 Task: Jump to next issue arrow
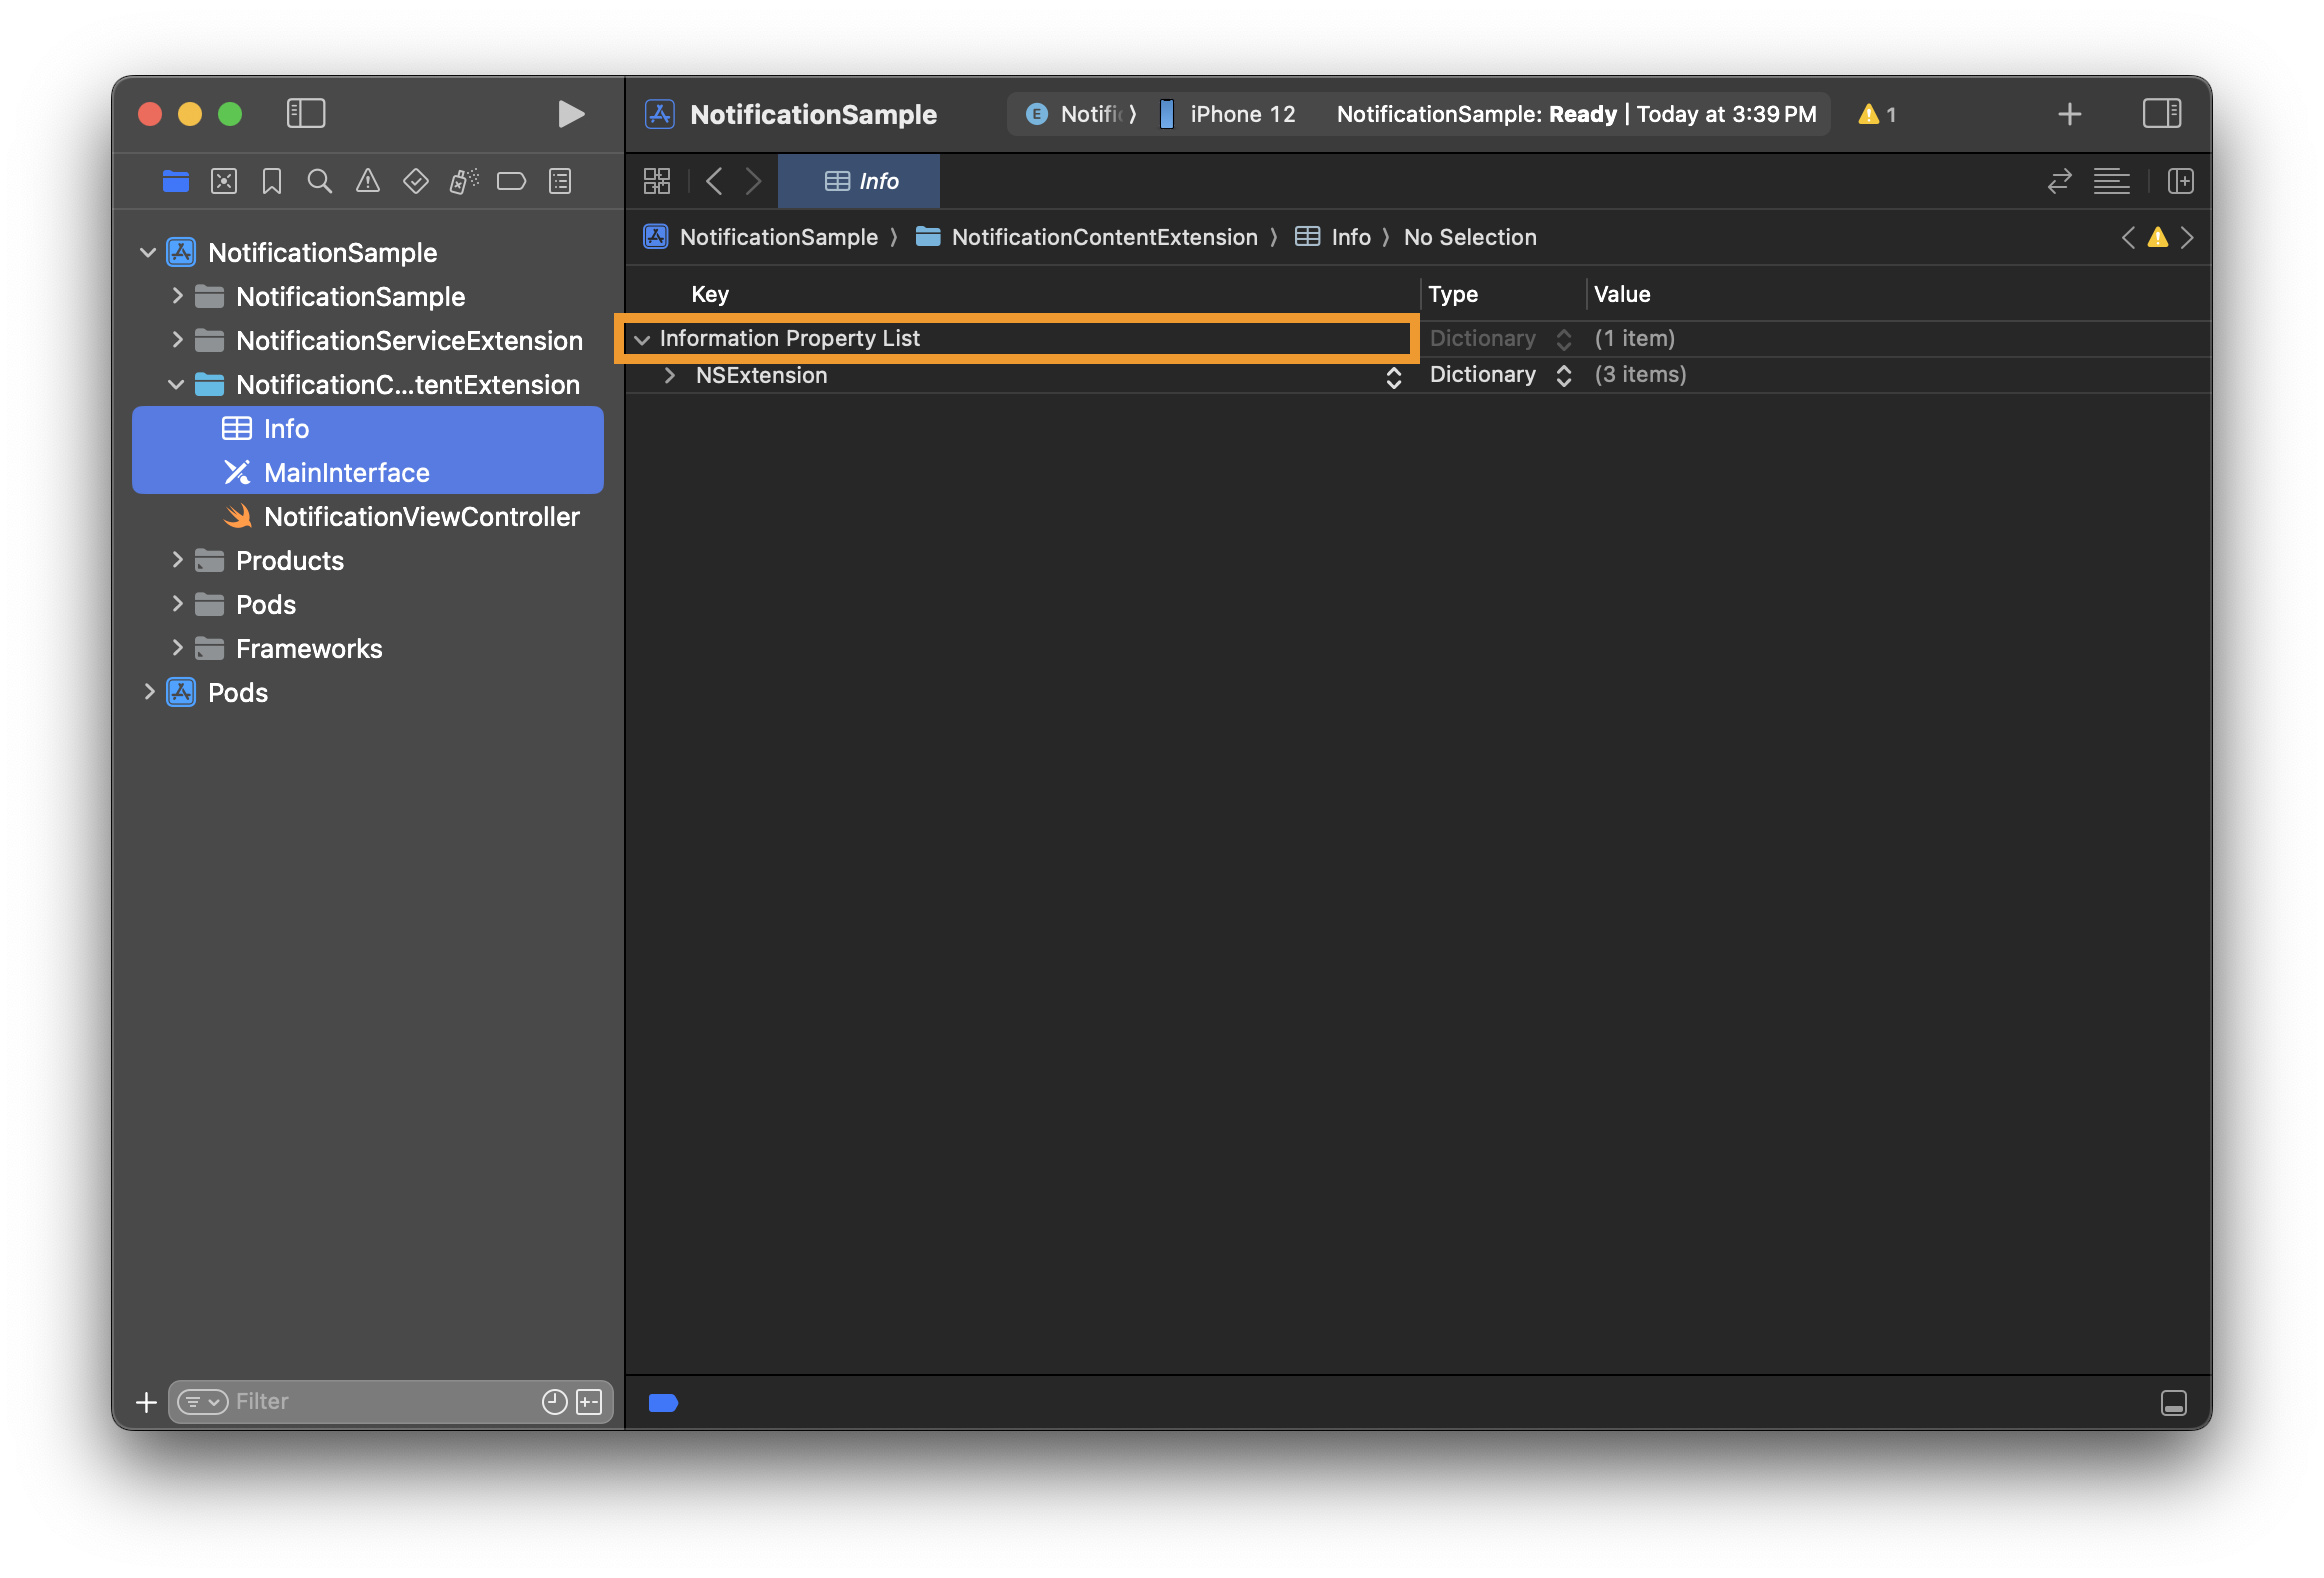(2187, 237)
